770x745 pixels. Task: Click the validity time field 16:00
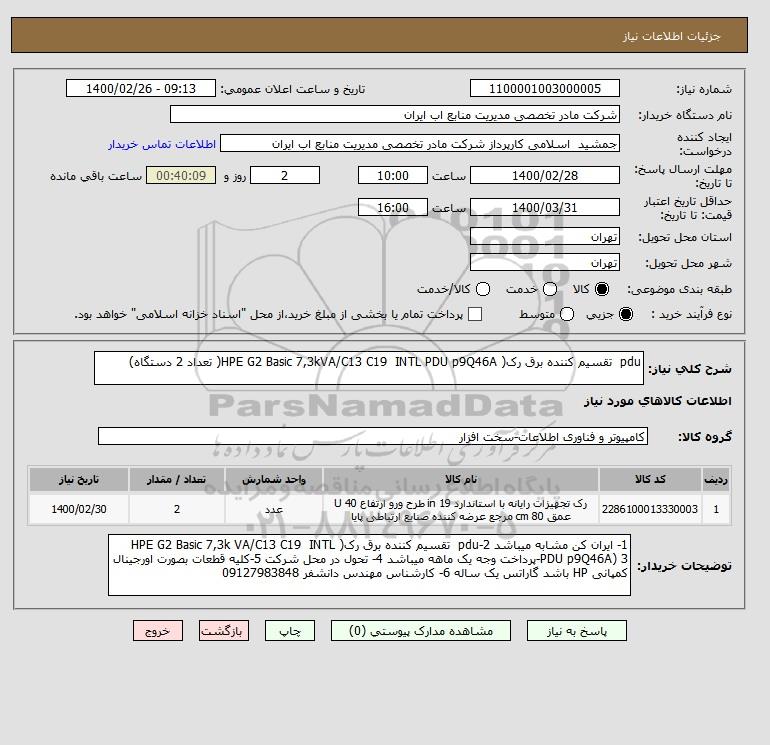tap(393, 207)
